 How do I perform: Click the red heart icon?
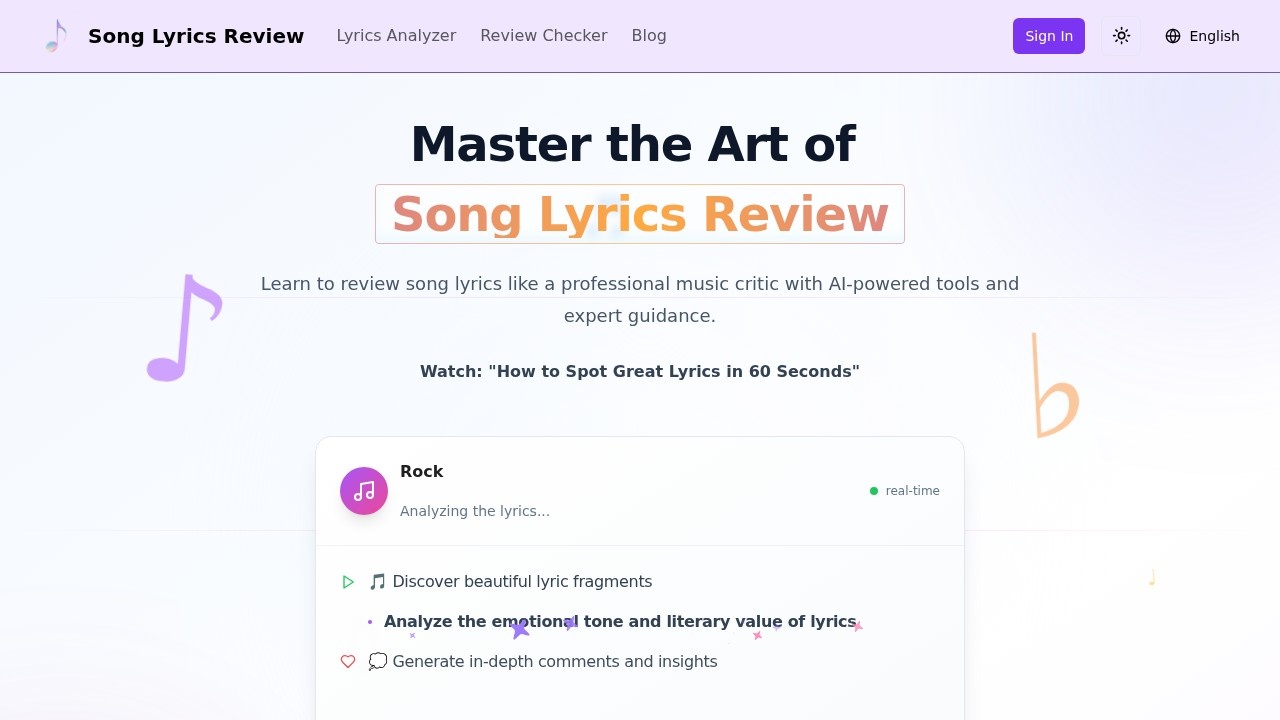click(x=348, y=661)
